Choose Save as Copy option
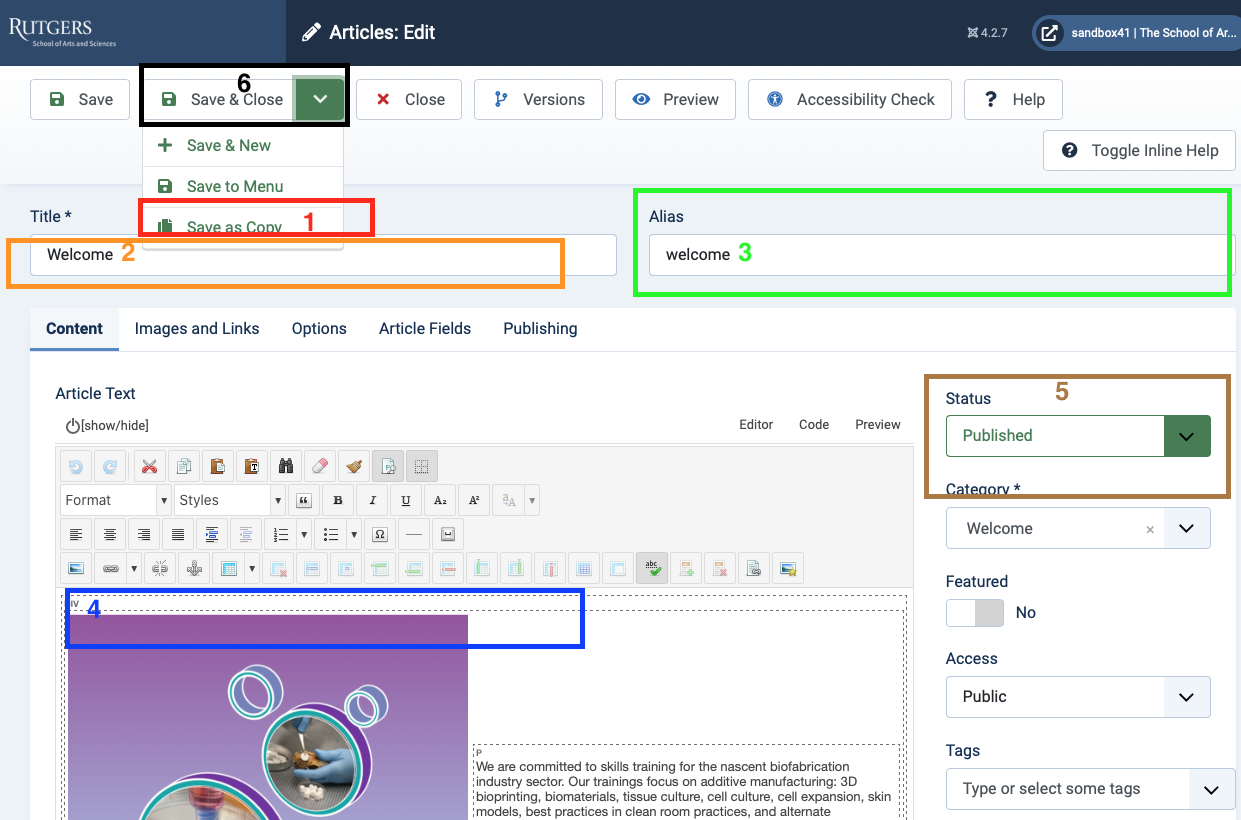The width and height of the screenshot is (1241, 820). (x=243, y=227)
